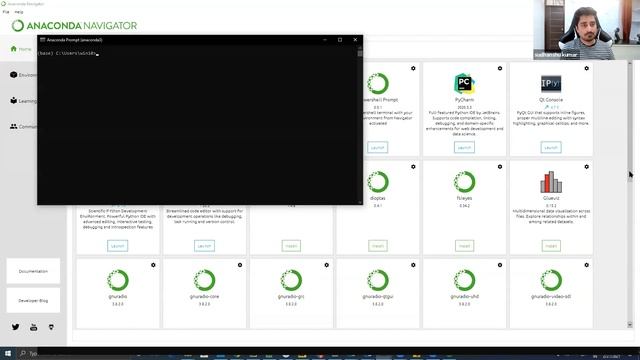
Task: Open the File menu in Anaconda Navigator
Action: tap(6, 12)
